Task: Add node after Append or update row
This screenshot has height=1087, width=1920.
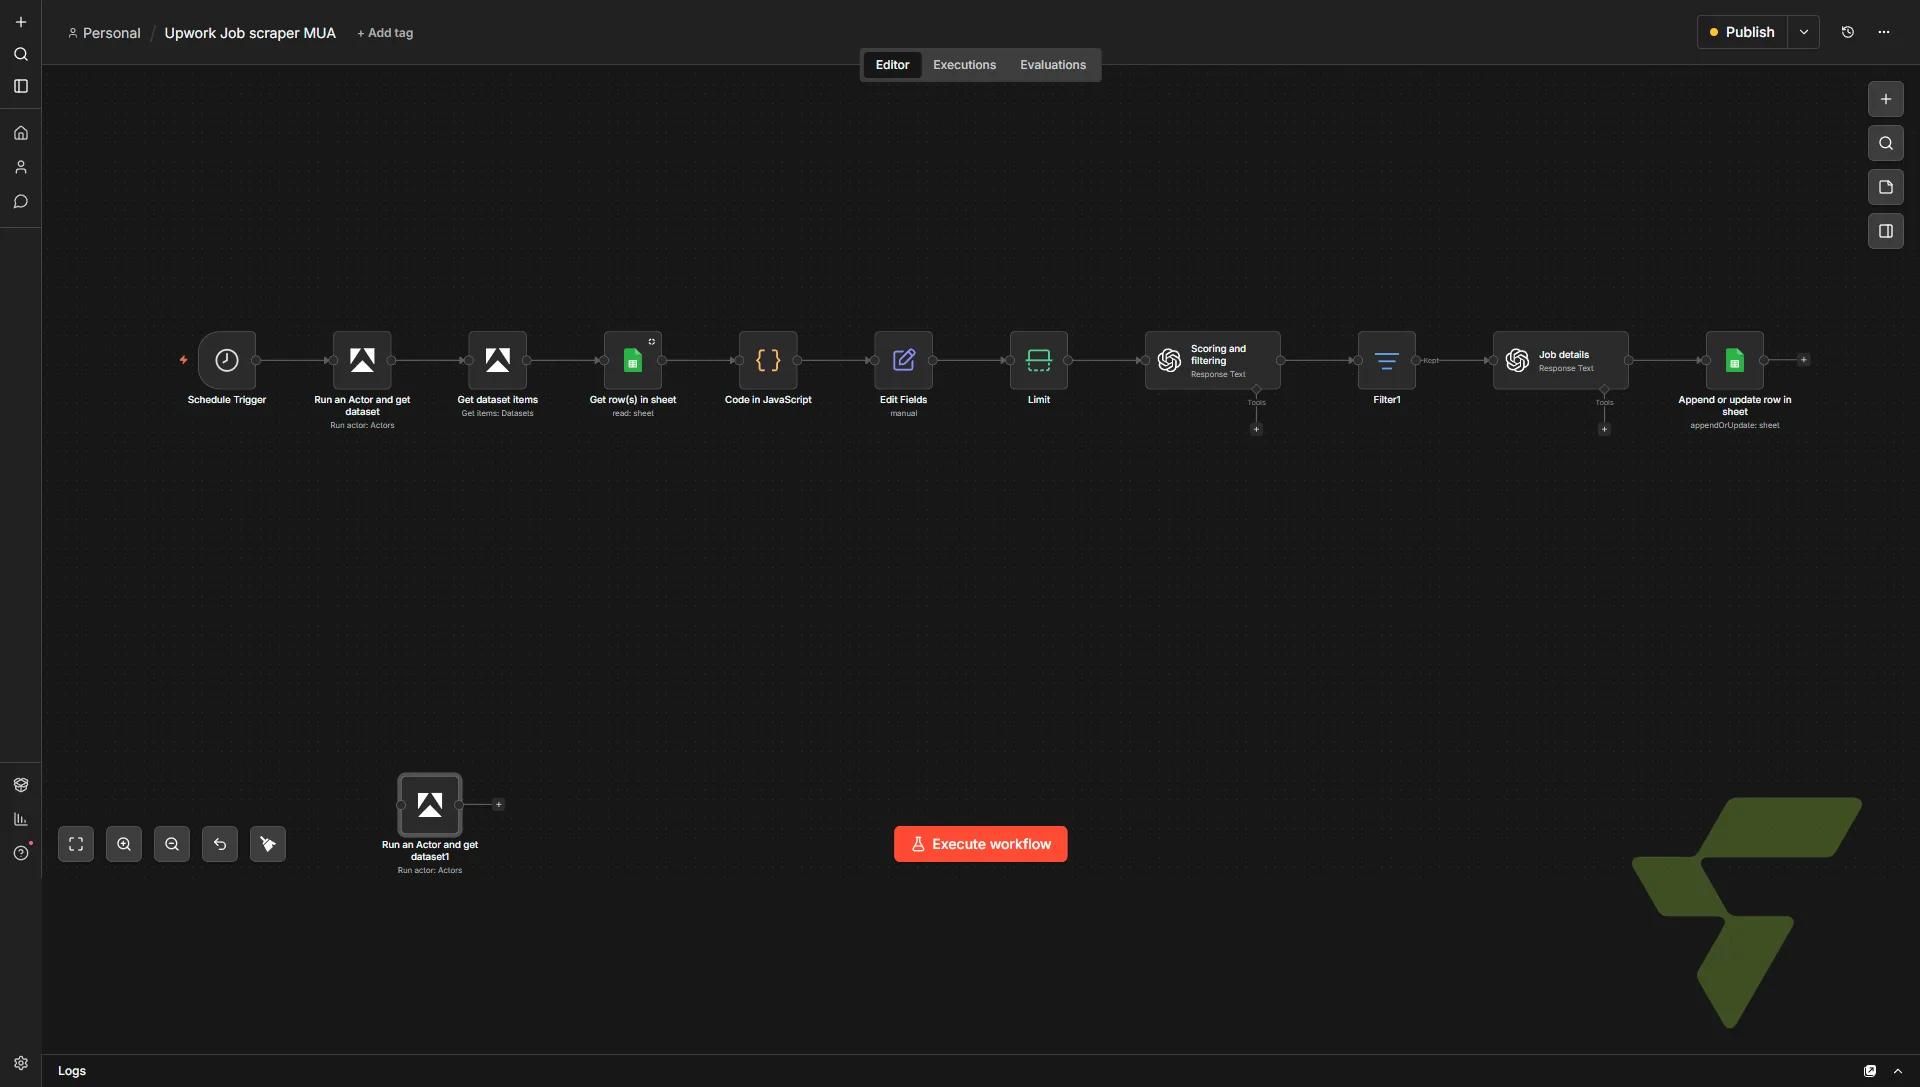Action: [1804, 360]
